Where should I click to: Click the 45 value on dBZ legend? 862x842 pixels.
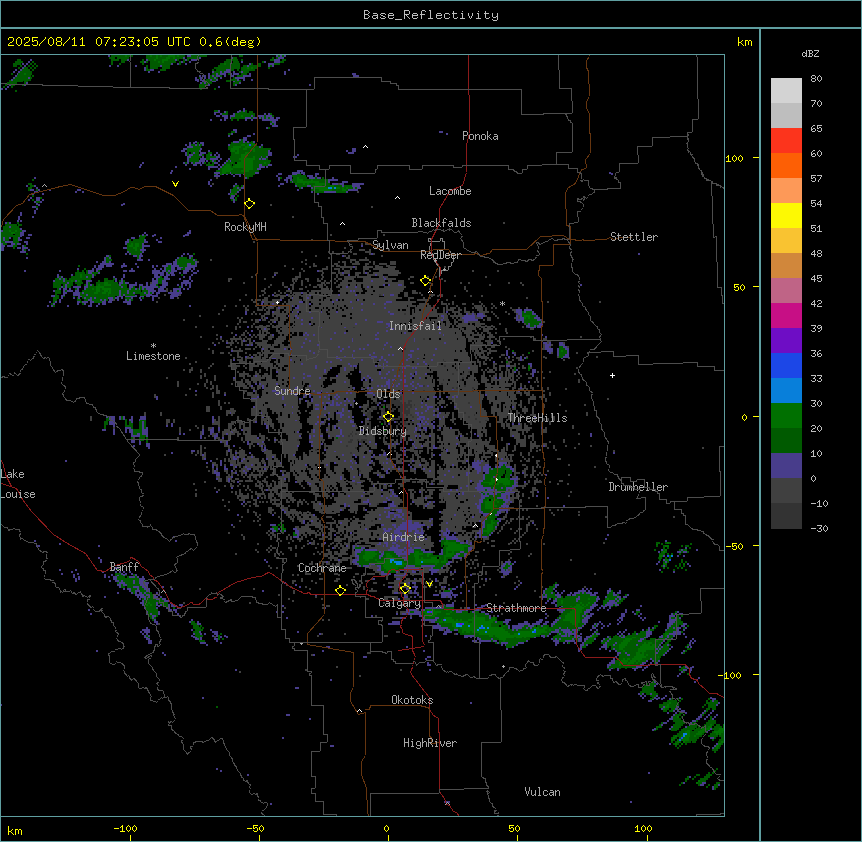point(816,278)
